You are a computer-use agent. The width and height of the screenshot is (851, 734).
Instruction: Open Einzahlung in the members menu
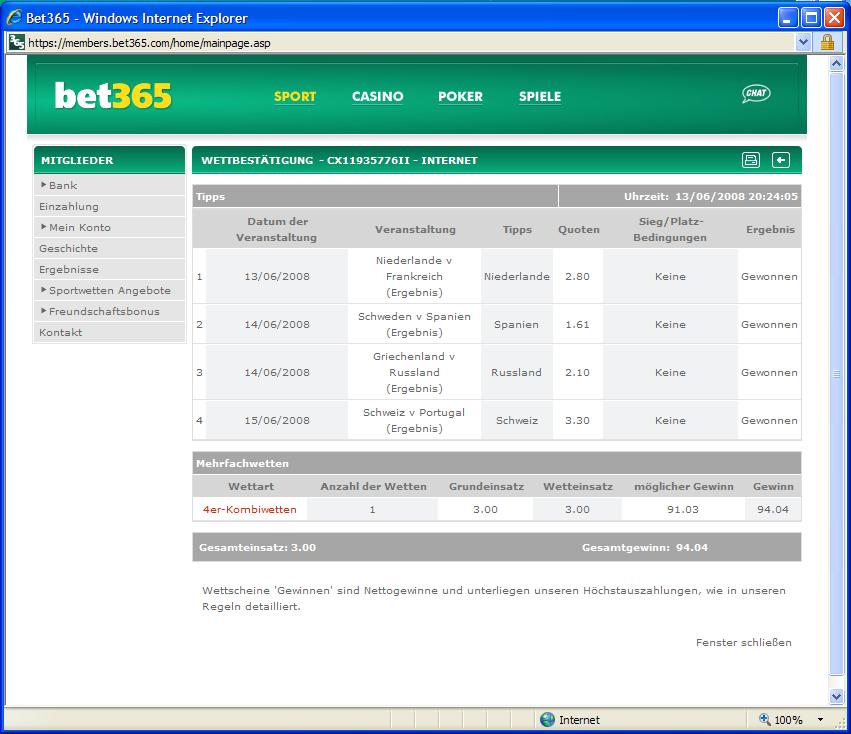point(109,206)
